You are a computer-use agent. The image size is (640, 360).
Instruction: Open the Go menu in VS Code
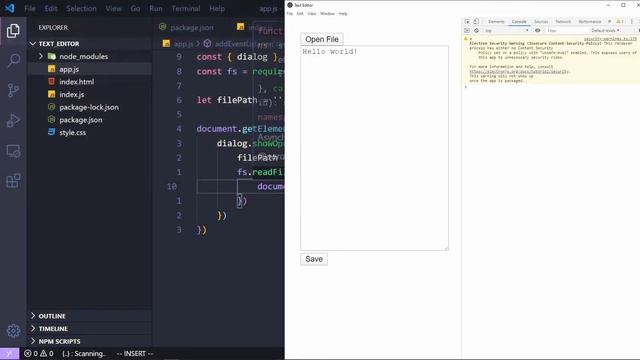pos(135,8)
